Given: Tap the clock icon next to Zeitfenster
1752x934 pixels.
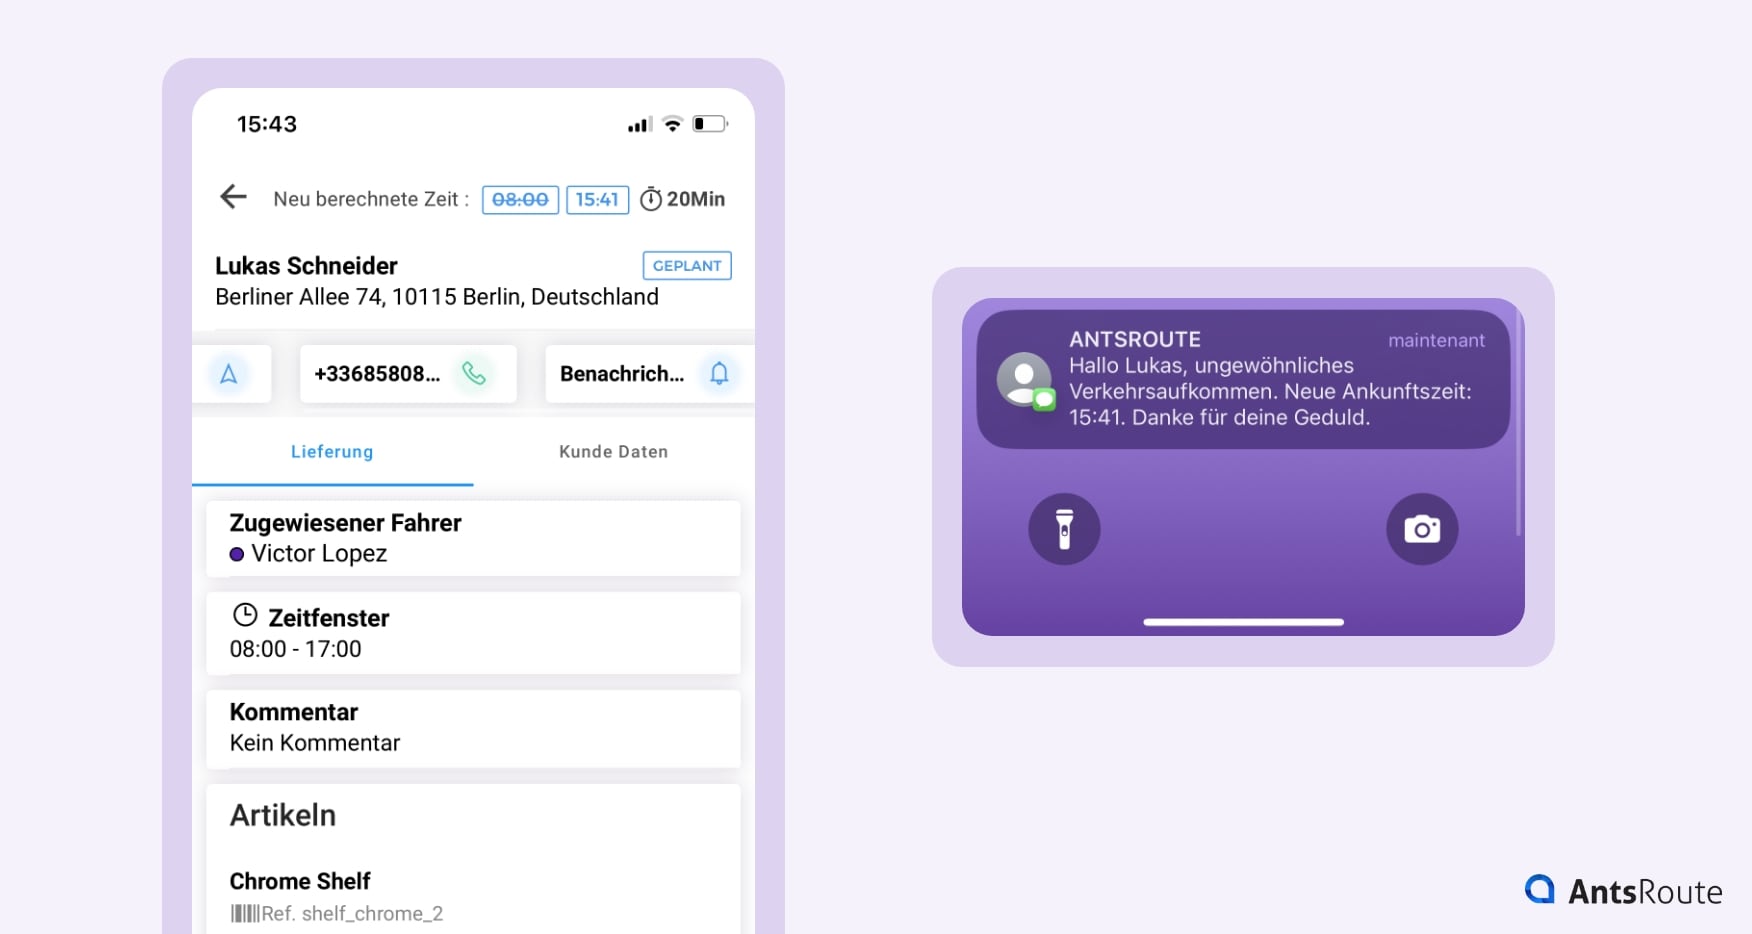Looking at the screenshot, I should [x=245, y=615].
